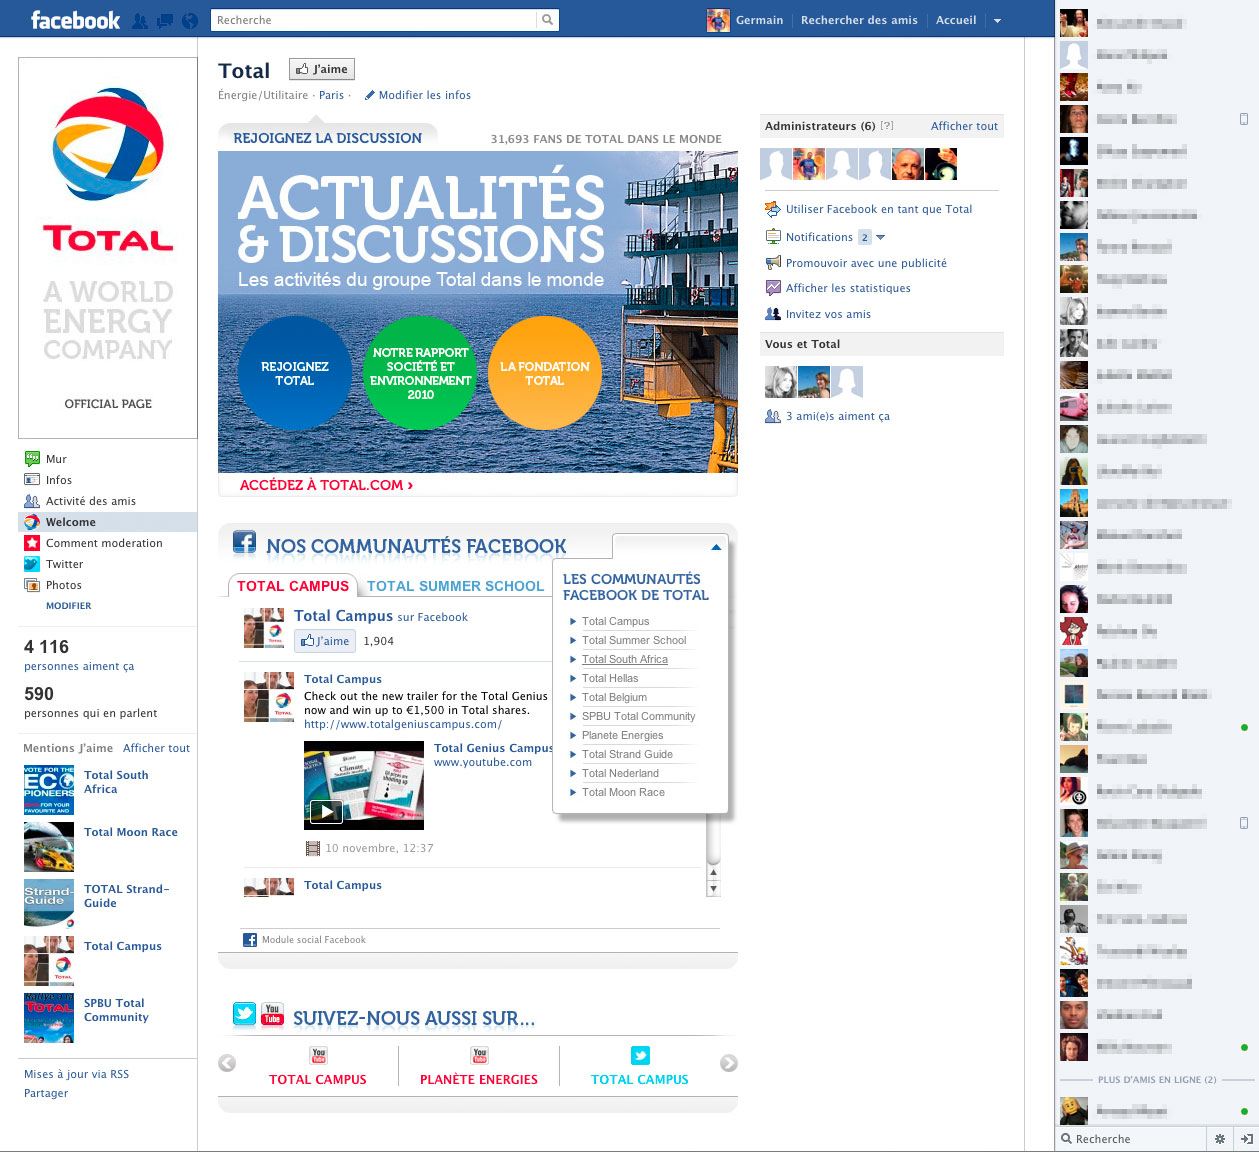Open the messages icon in top bar
The width and height of the screenshot is (1259, 1152).
tap(165, 21)
